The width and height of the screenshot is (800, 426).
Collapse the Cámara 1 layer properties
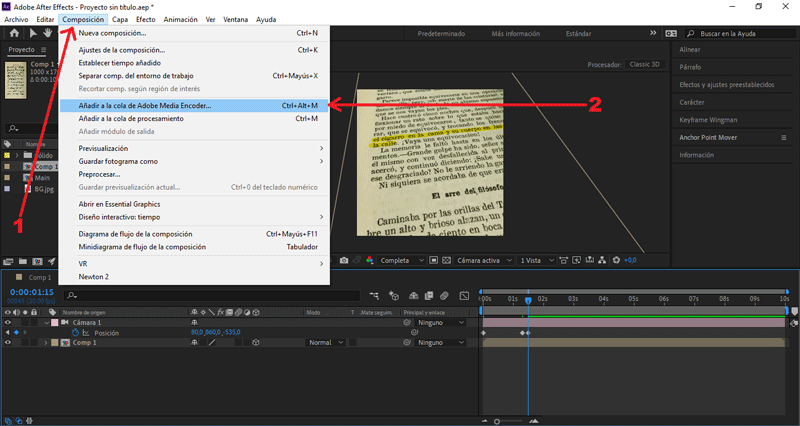47,322
